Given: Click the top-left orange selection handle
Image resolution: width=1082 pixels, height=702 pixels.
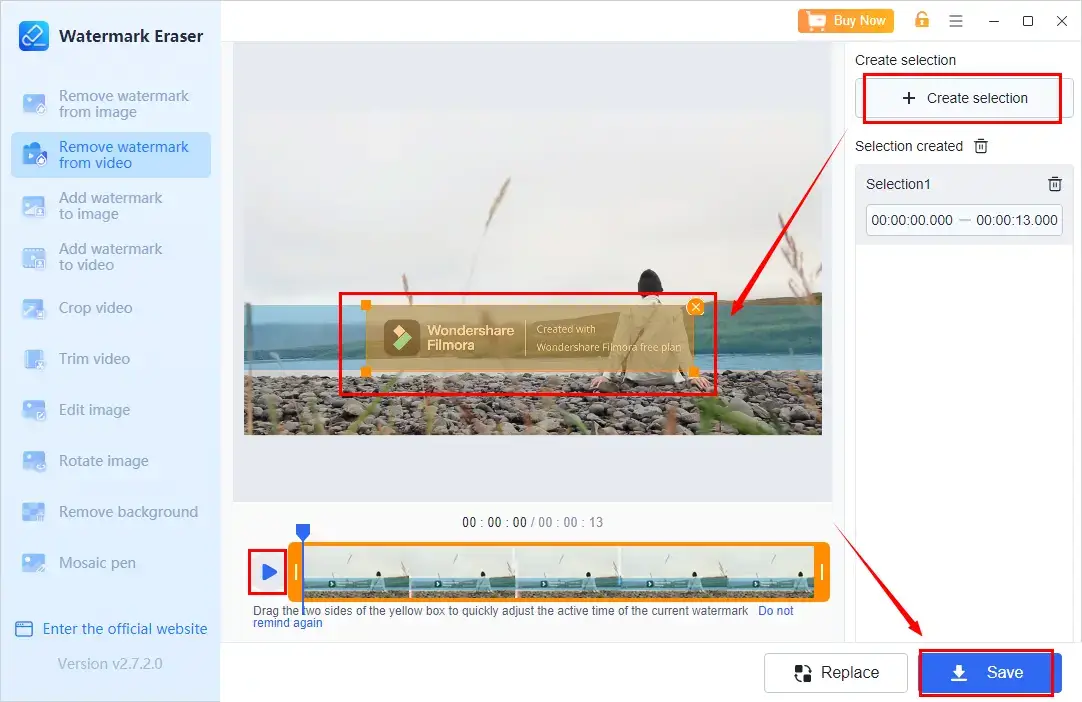Looking at the screenshot, I should [366, 305].
